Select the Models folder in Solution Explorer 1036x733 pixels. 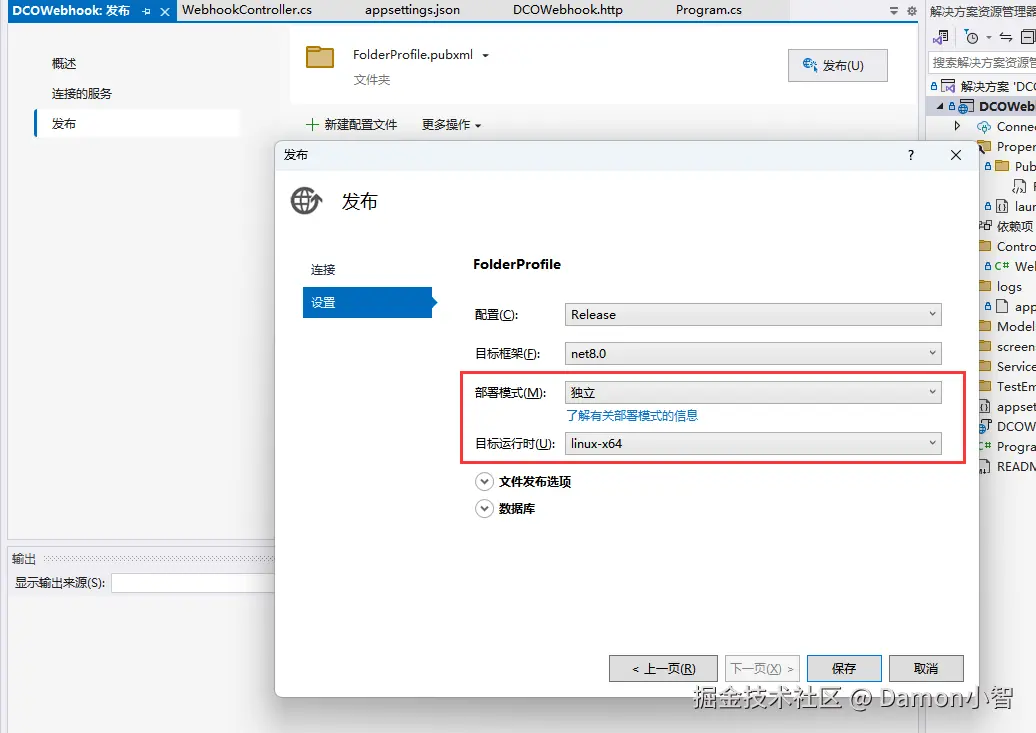coord(1007,326)
